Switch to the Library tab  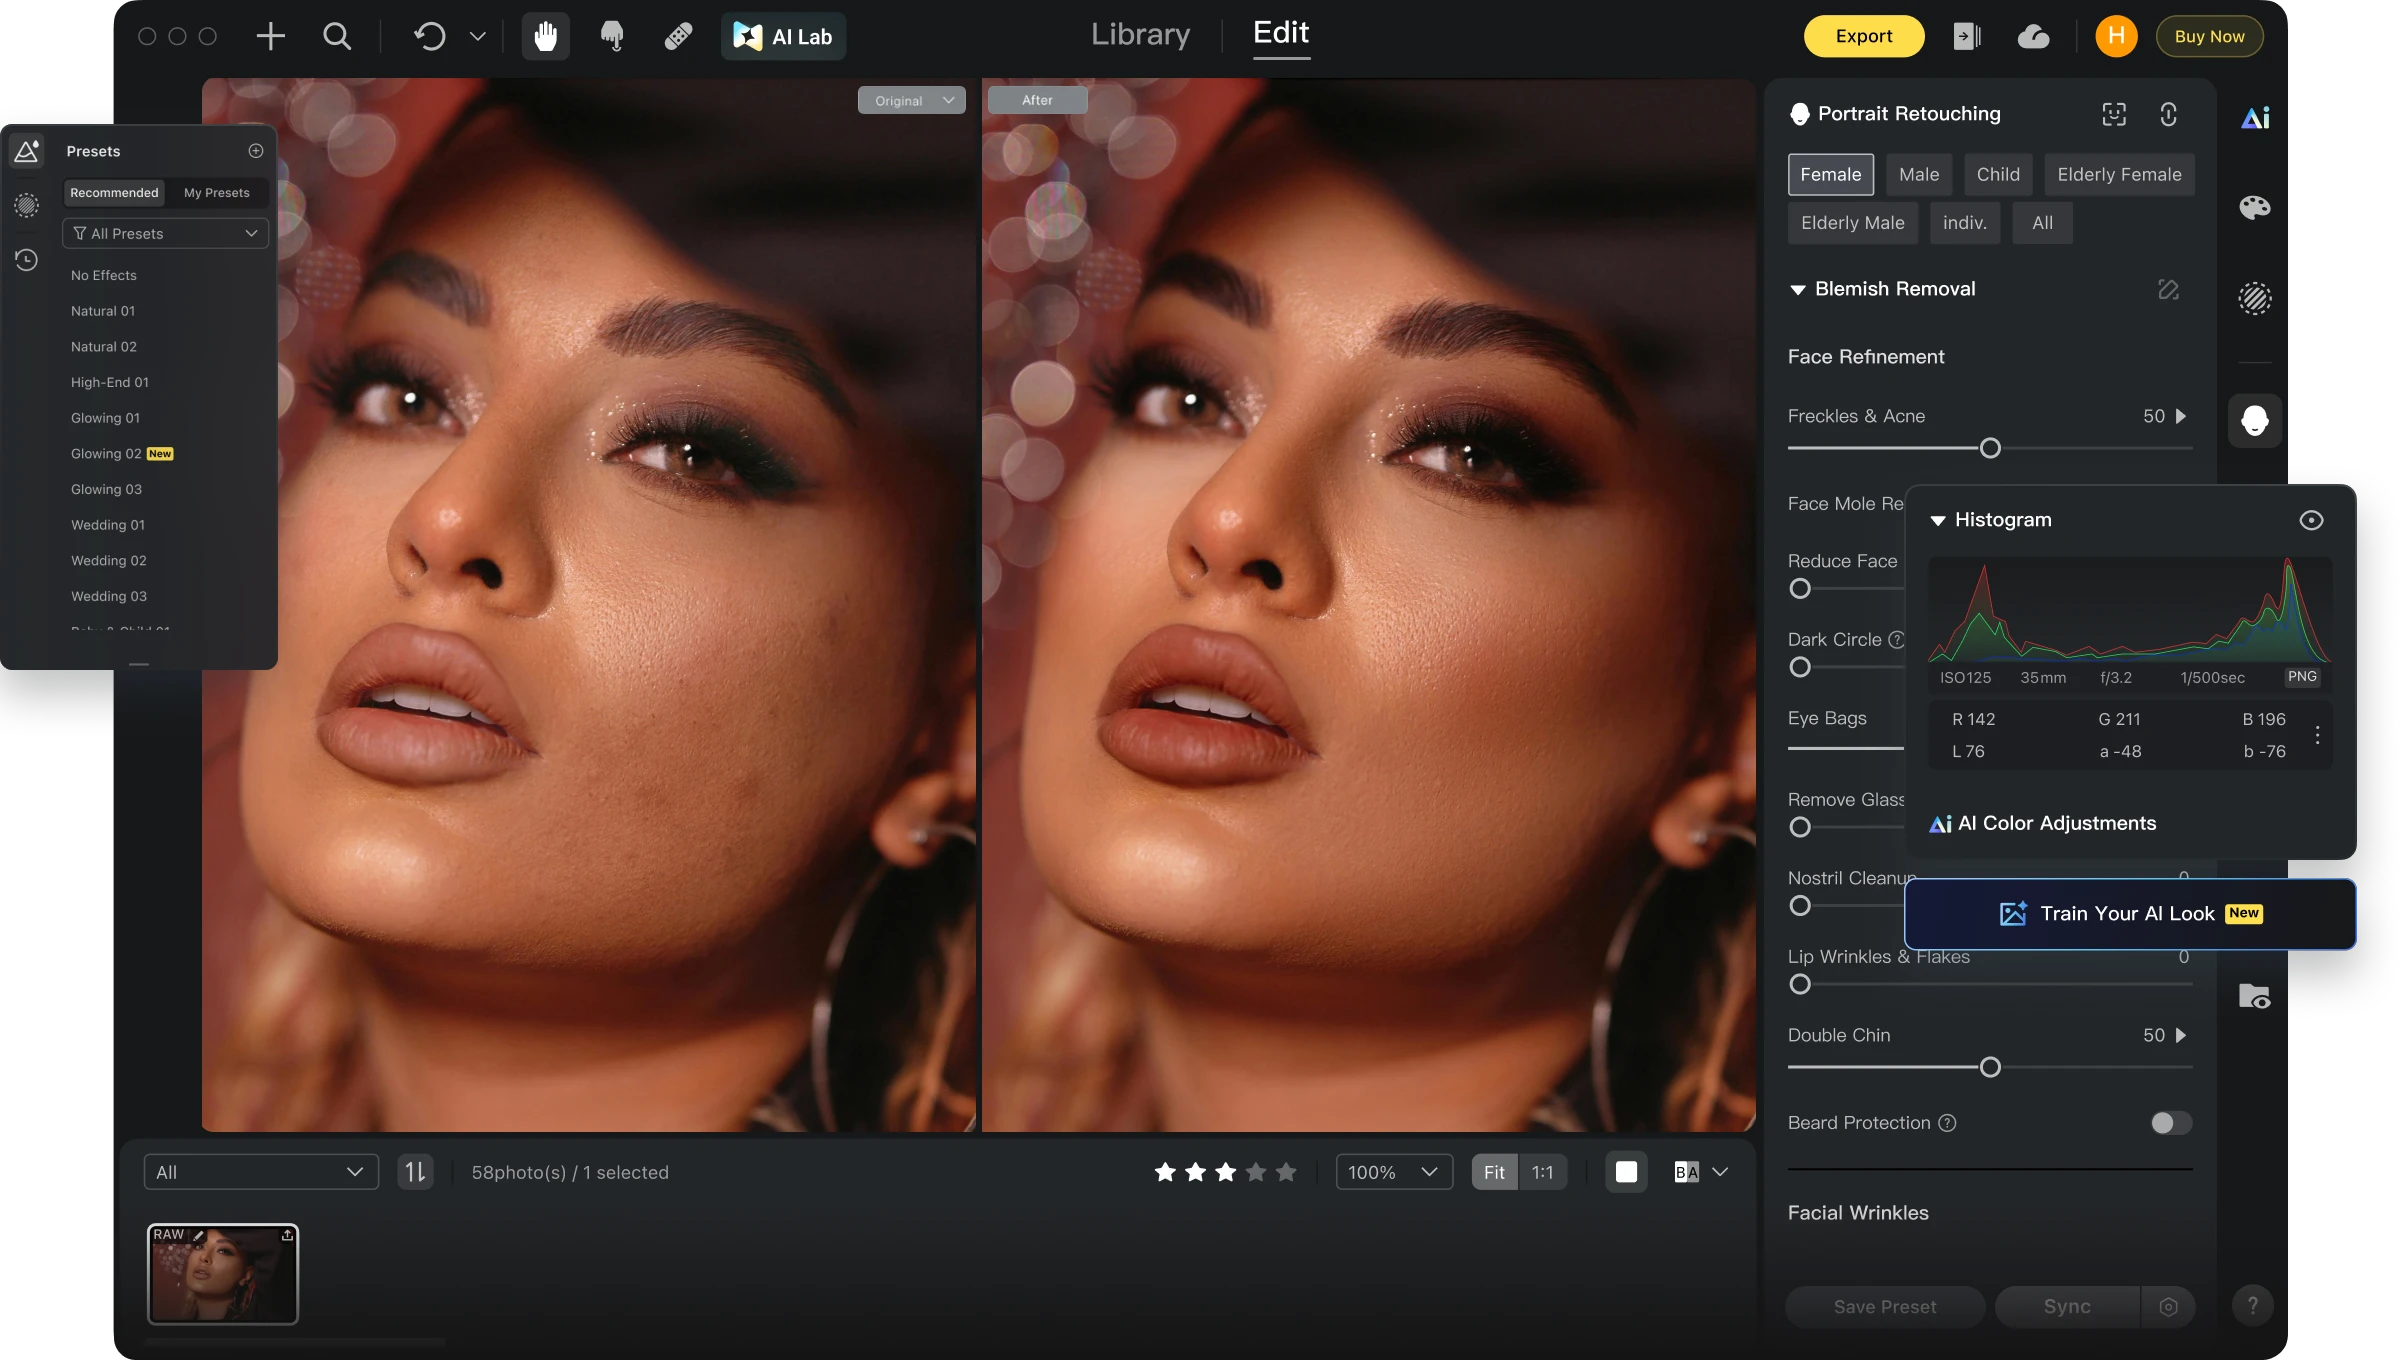(x=1140, y=34)
